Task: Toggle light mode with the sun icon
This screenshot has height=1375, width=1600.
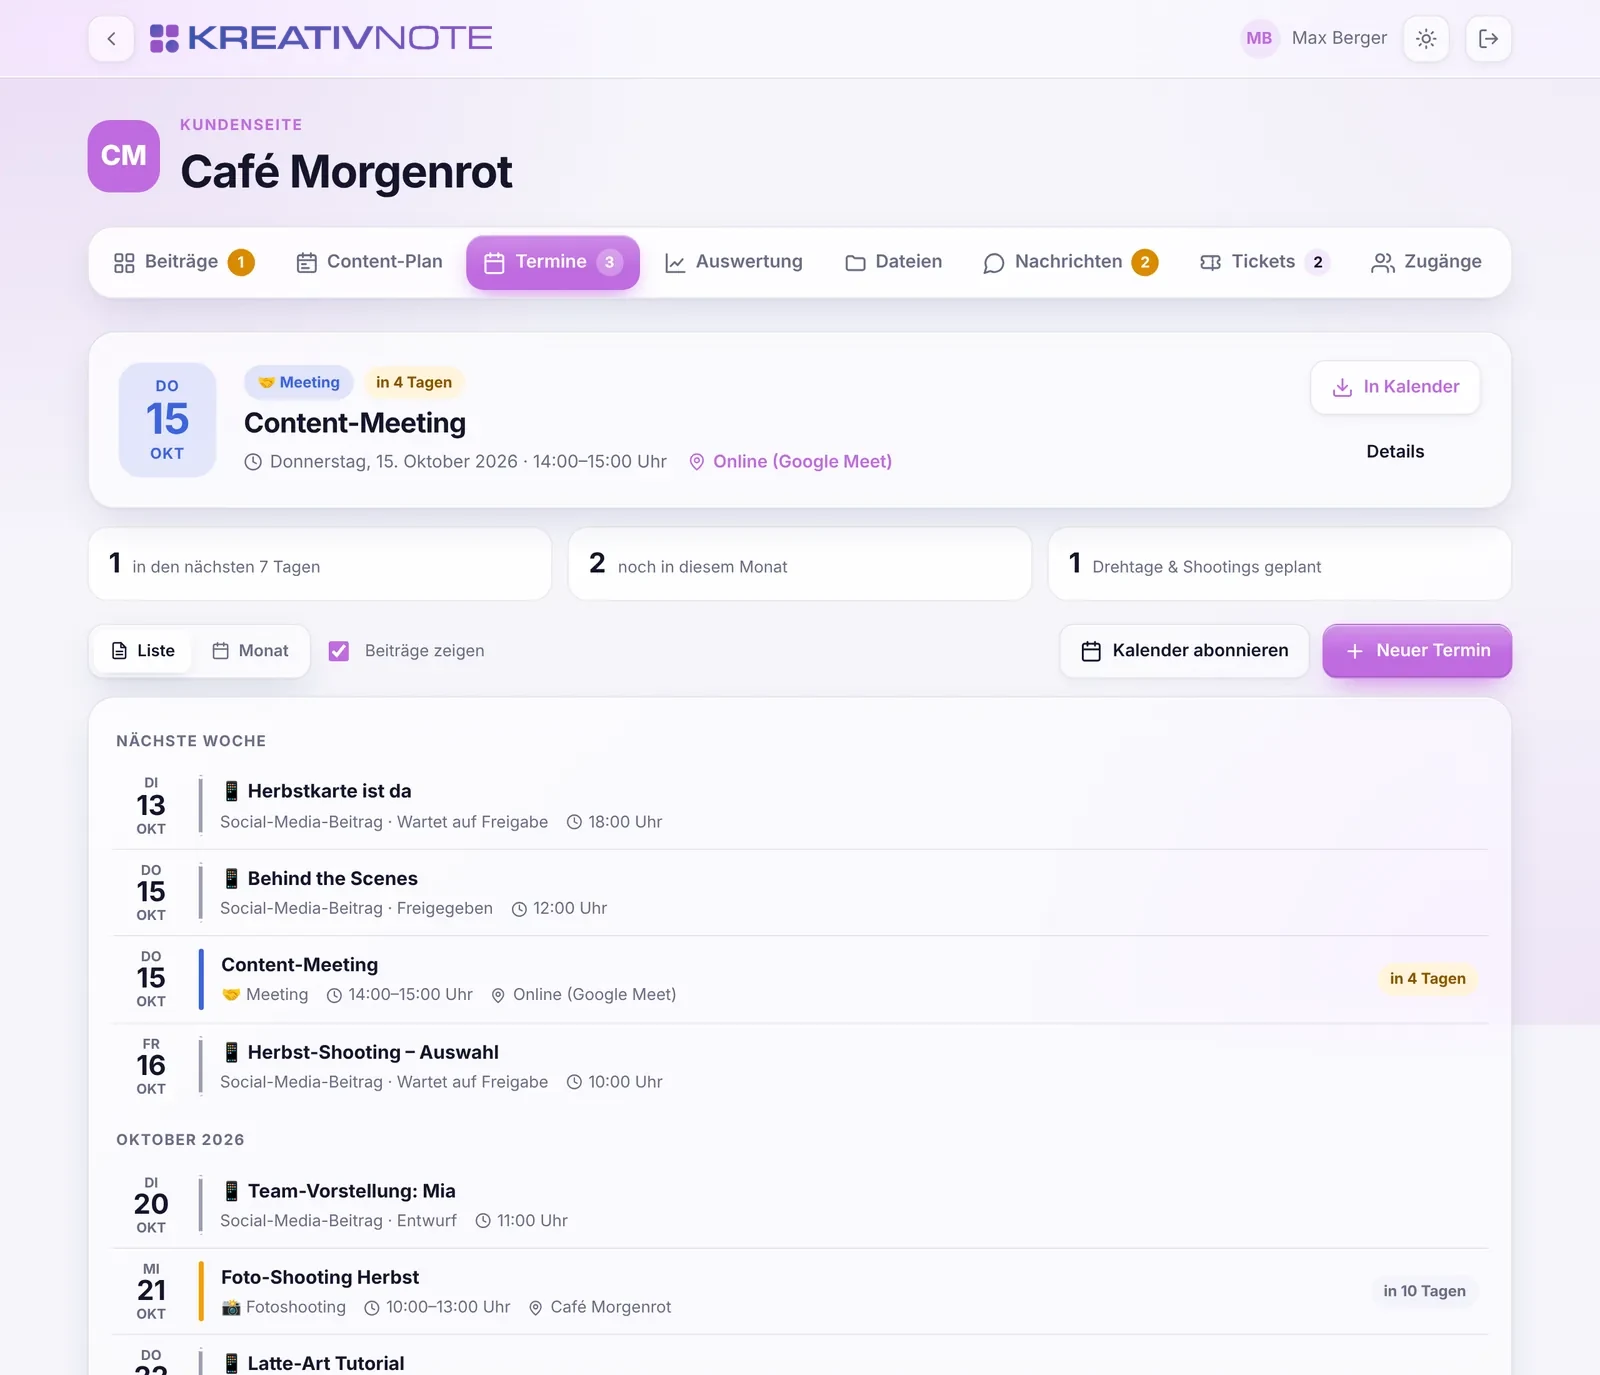Action: [1426, 39]
